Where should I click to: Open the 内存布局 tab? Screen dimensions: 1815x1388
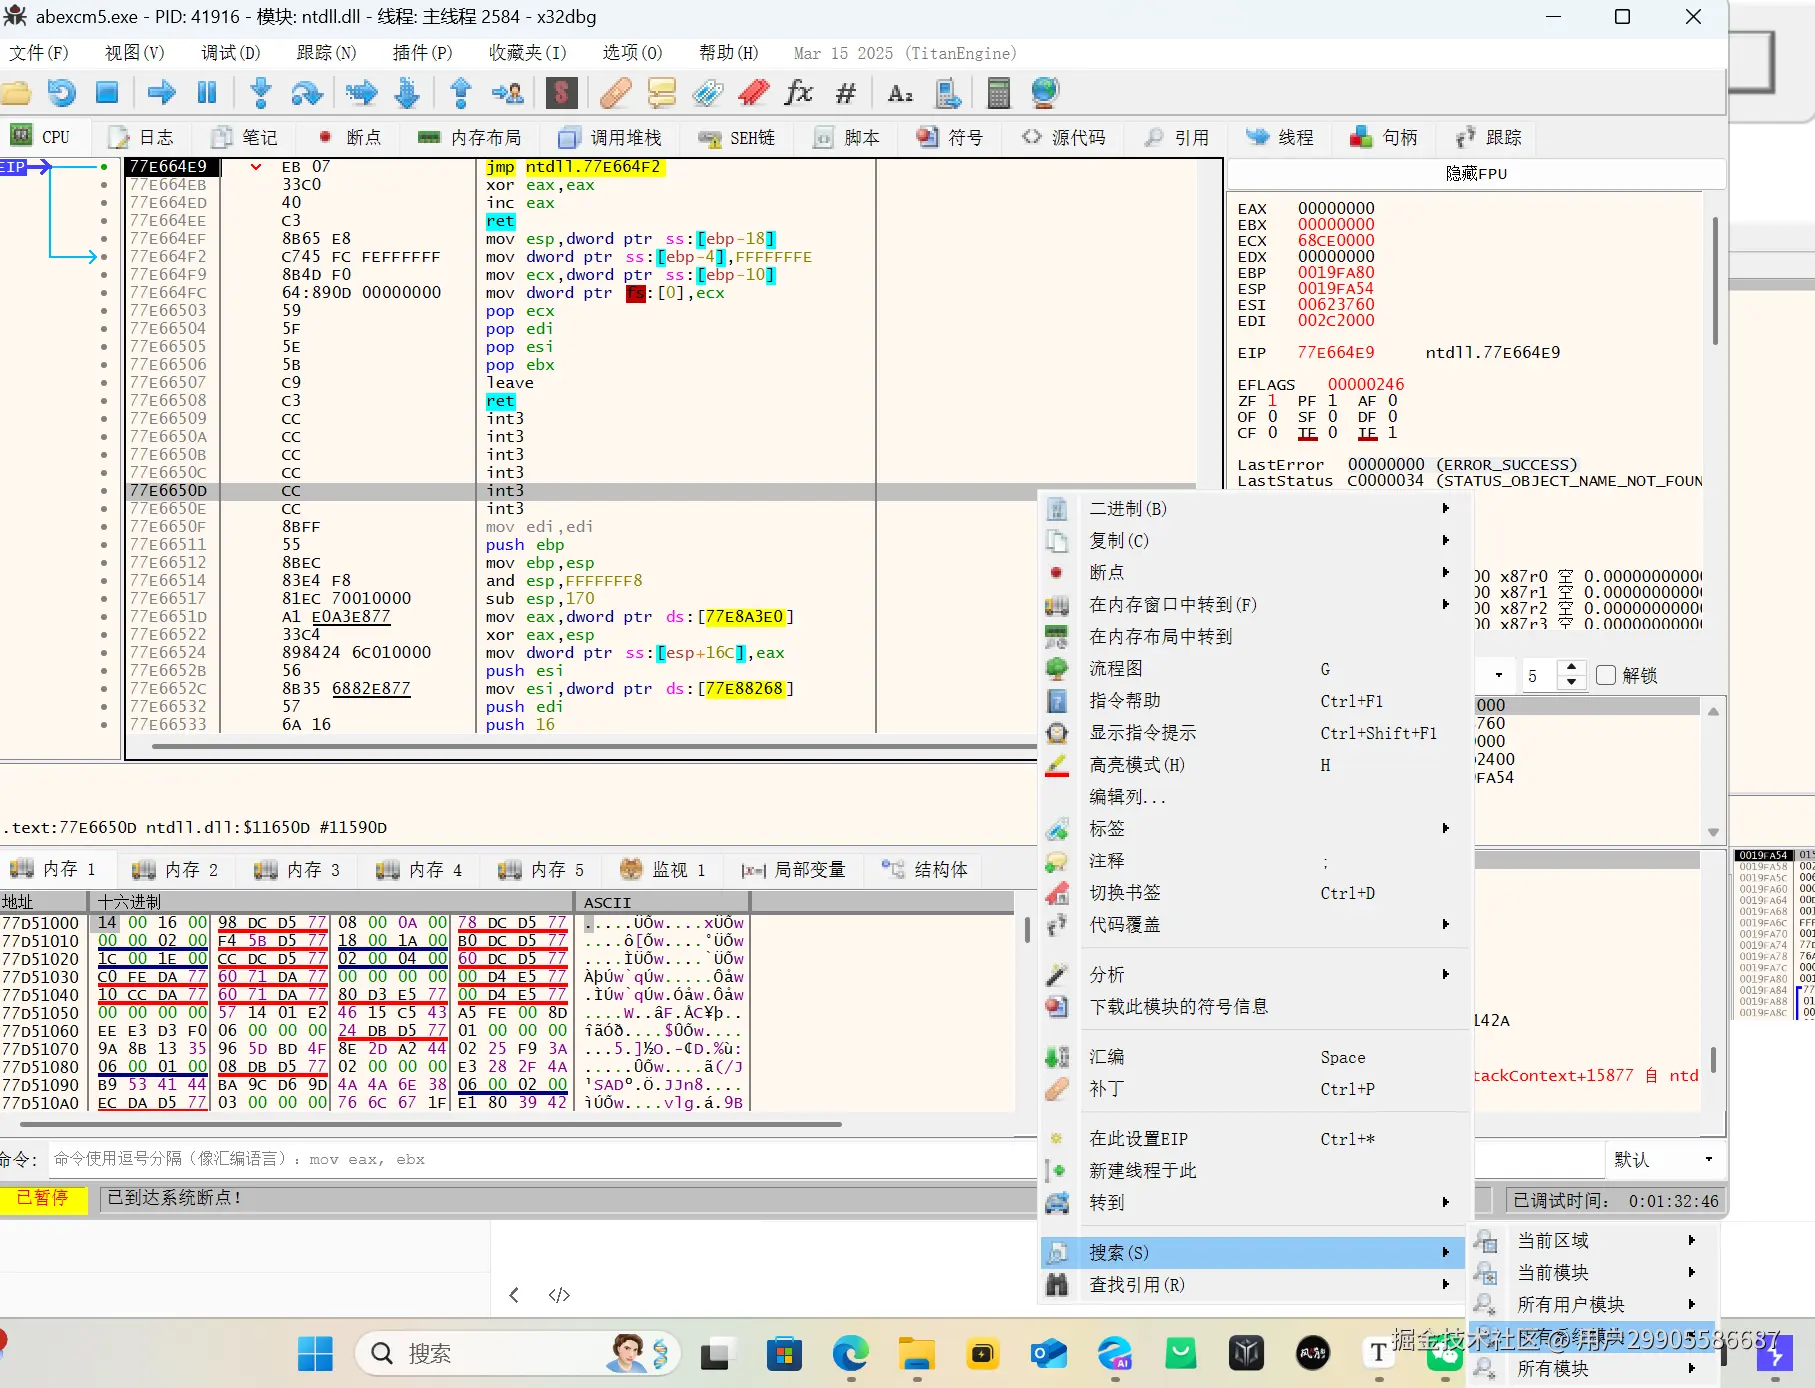470,137
